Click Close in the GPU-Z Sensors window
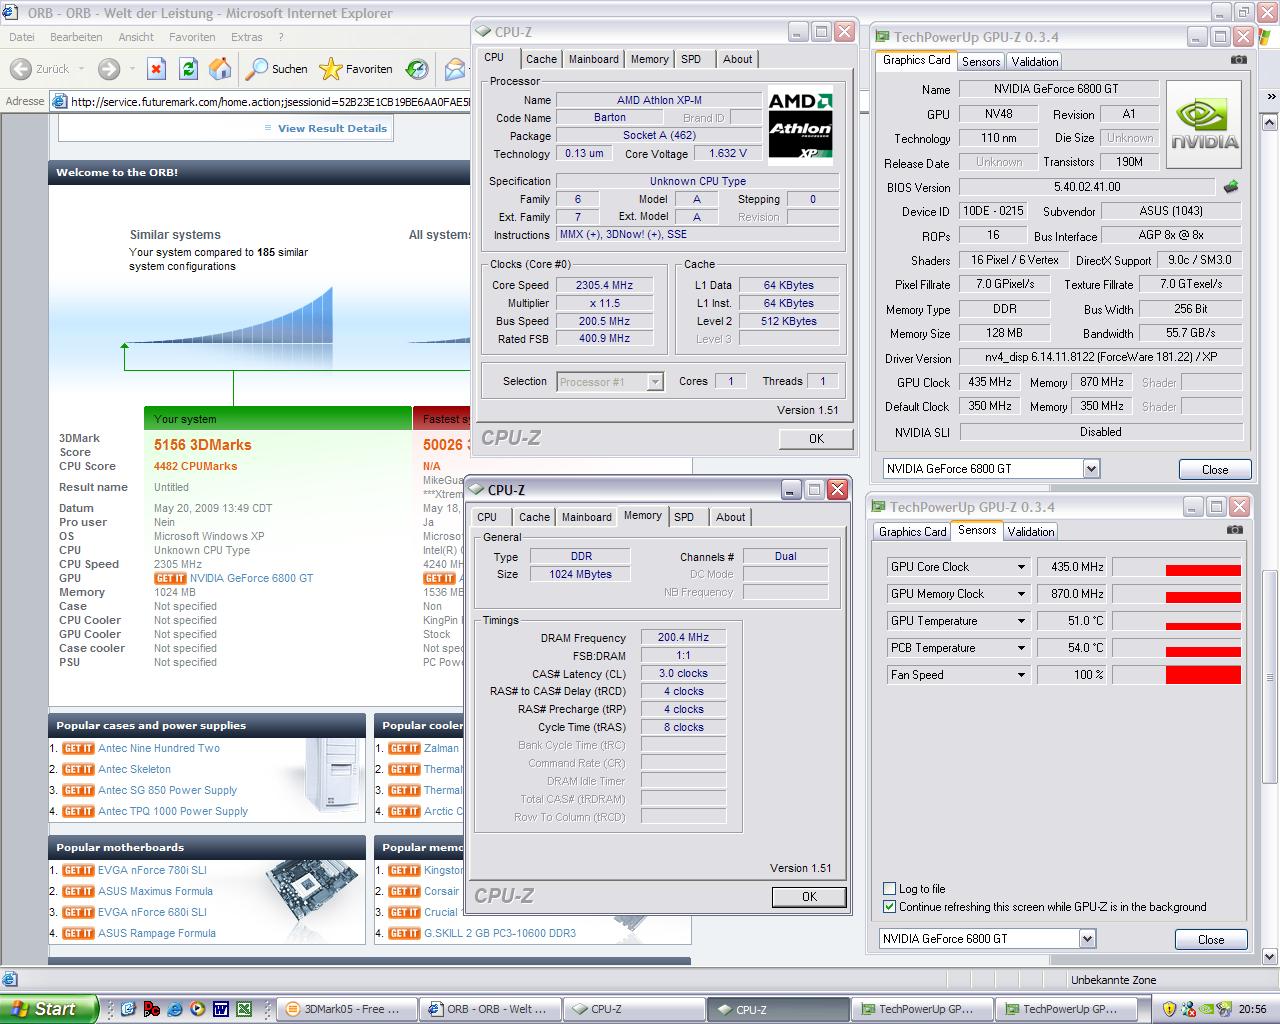 coord(1211,940)
